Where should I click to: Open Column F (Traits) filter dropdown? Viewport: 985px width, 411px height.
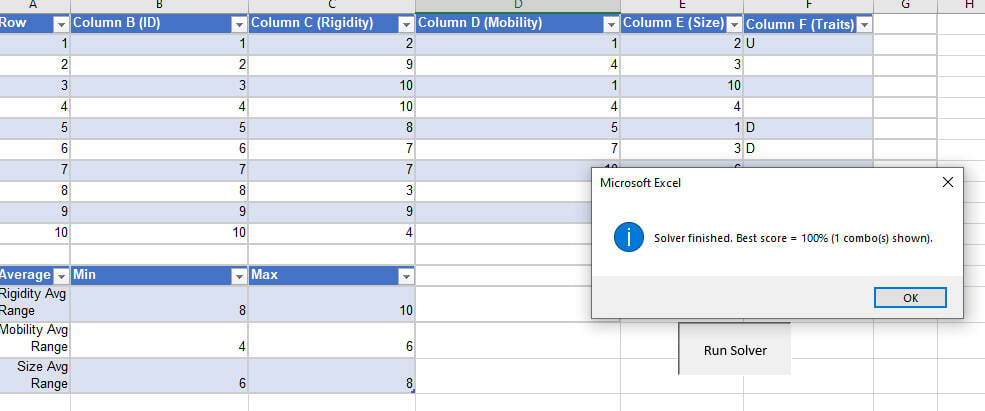864,25
